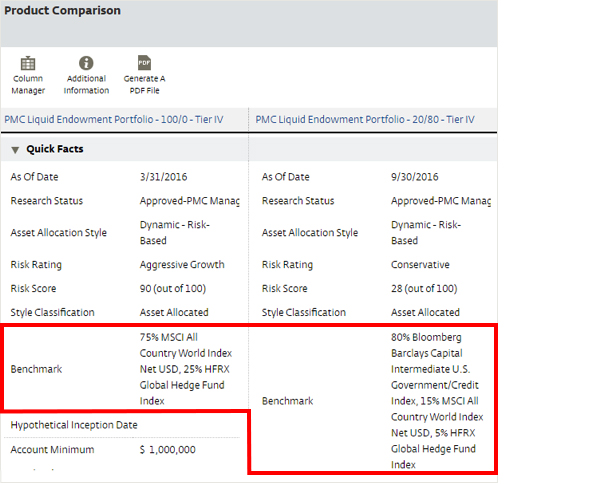
Task: Click the Additional Information icon
Action: pyautogui.click(x=86, y=63)
